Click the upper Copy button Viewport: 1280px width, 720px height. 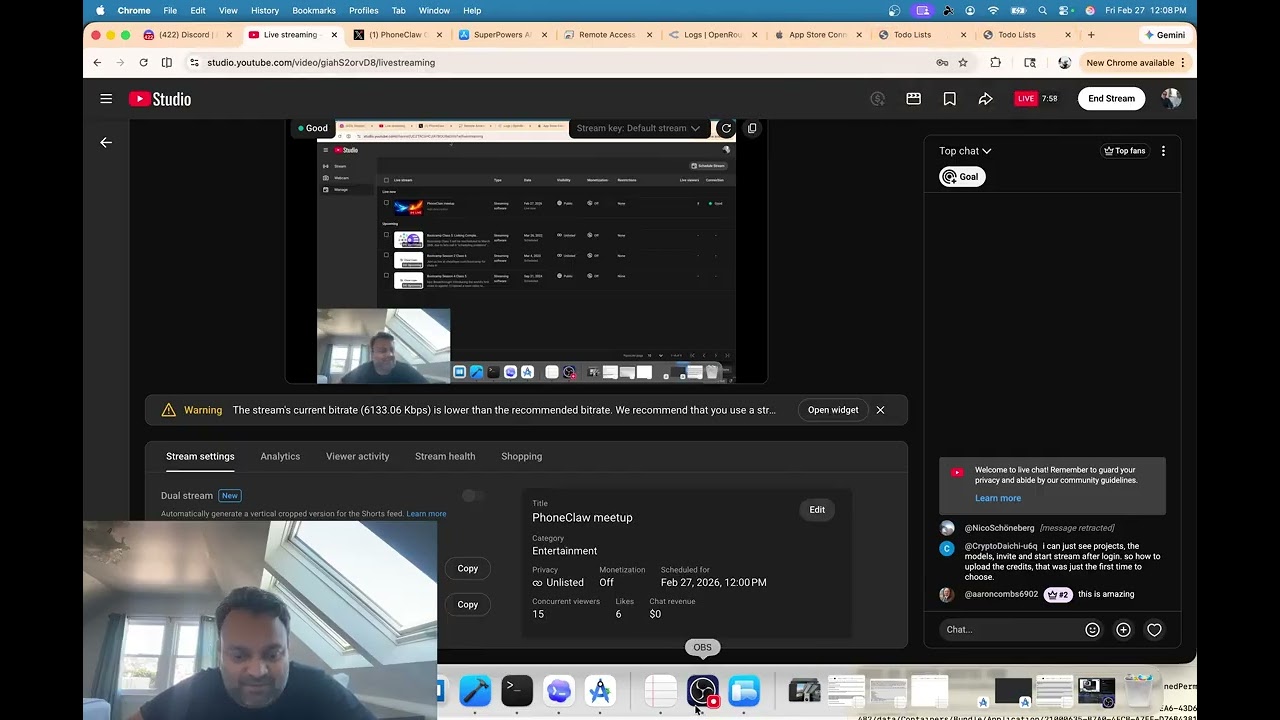coord(467,568)
